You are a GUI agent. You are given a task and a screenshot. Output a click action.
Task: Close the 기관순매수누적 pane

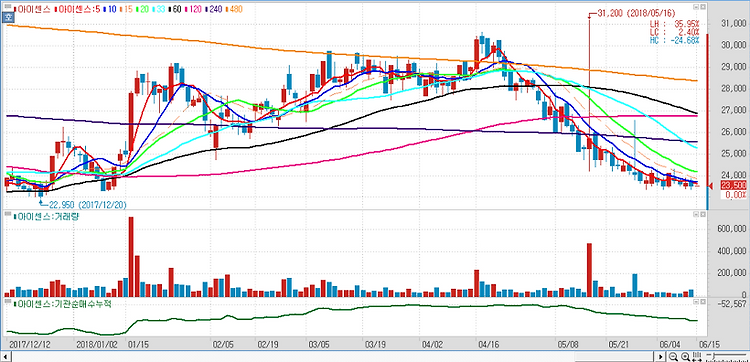coord(703,302)
